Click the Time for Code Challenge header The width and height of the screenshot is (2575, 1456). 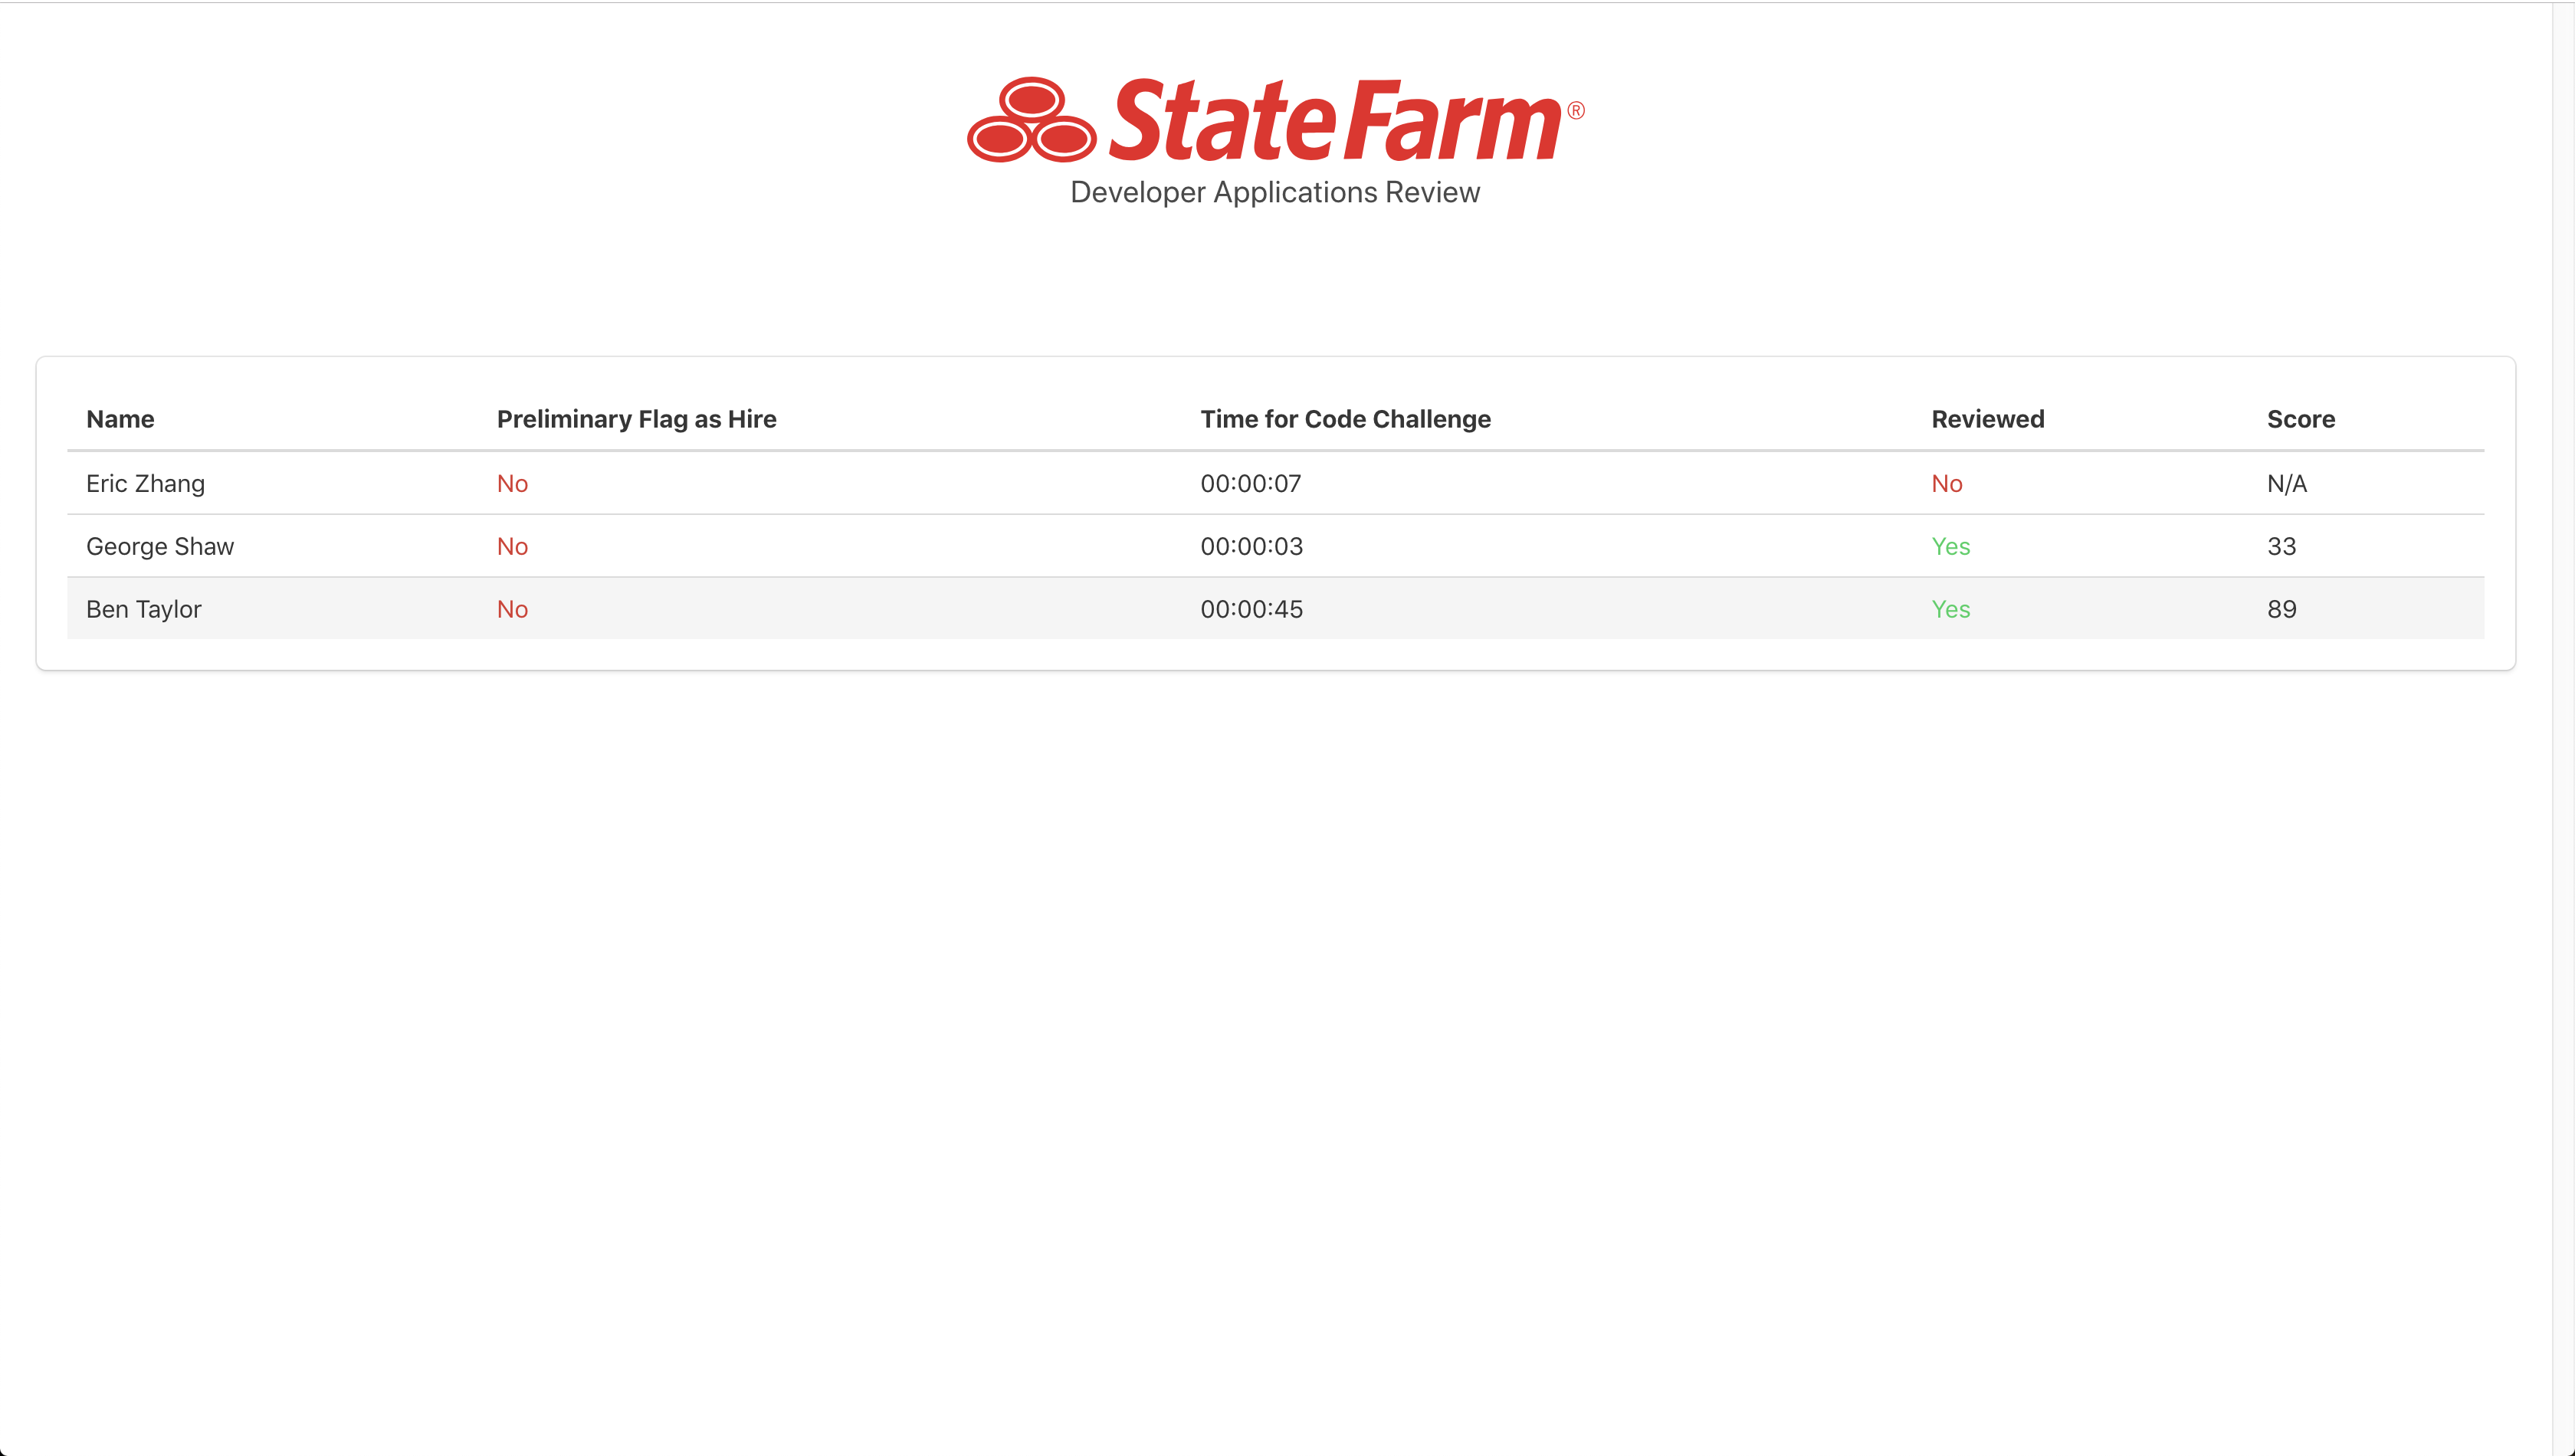tap(1345, 419)
